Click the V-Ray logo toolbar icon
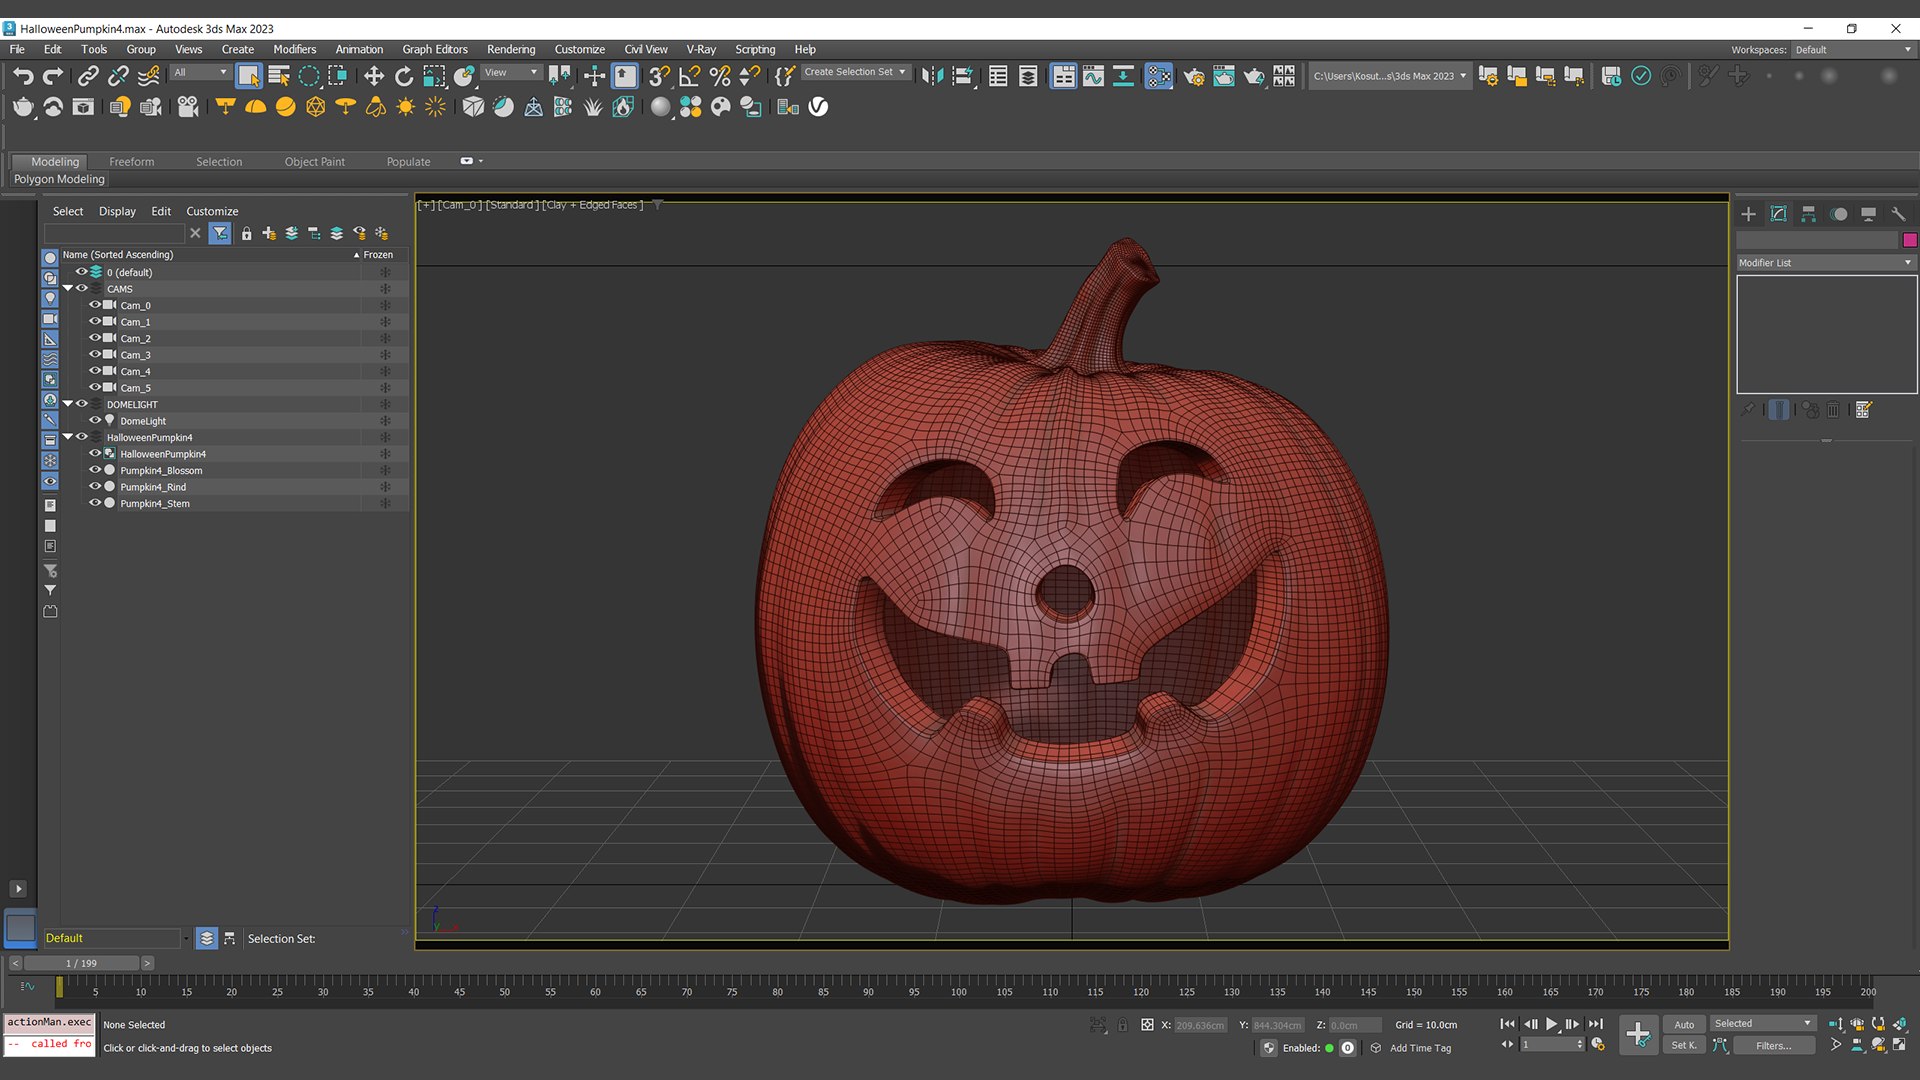 [x=818, y=107]
